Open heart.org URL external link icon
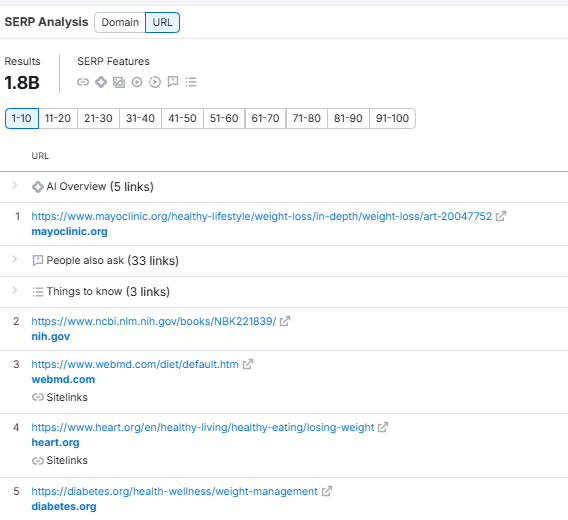 (x=383, y=427)
